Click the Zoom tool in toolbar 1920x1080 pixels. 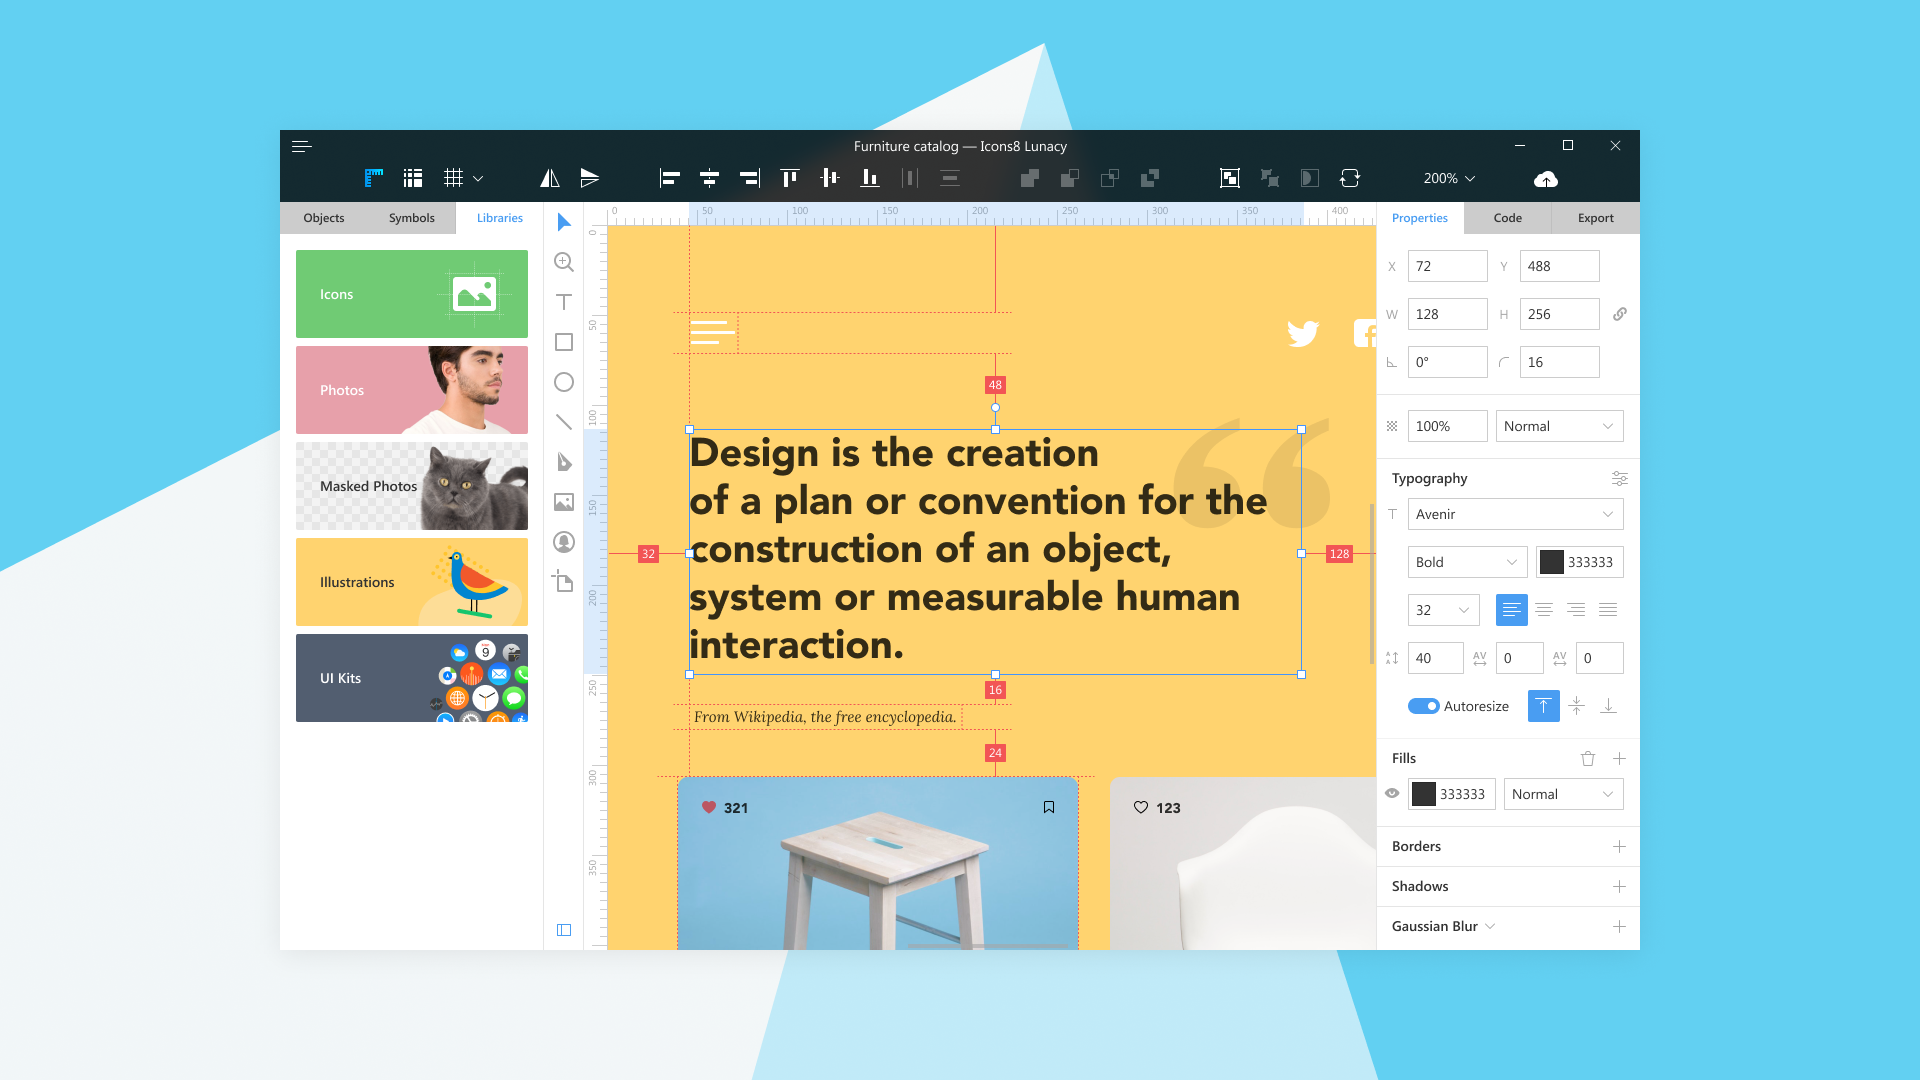[x=563, y=261]
